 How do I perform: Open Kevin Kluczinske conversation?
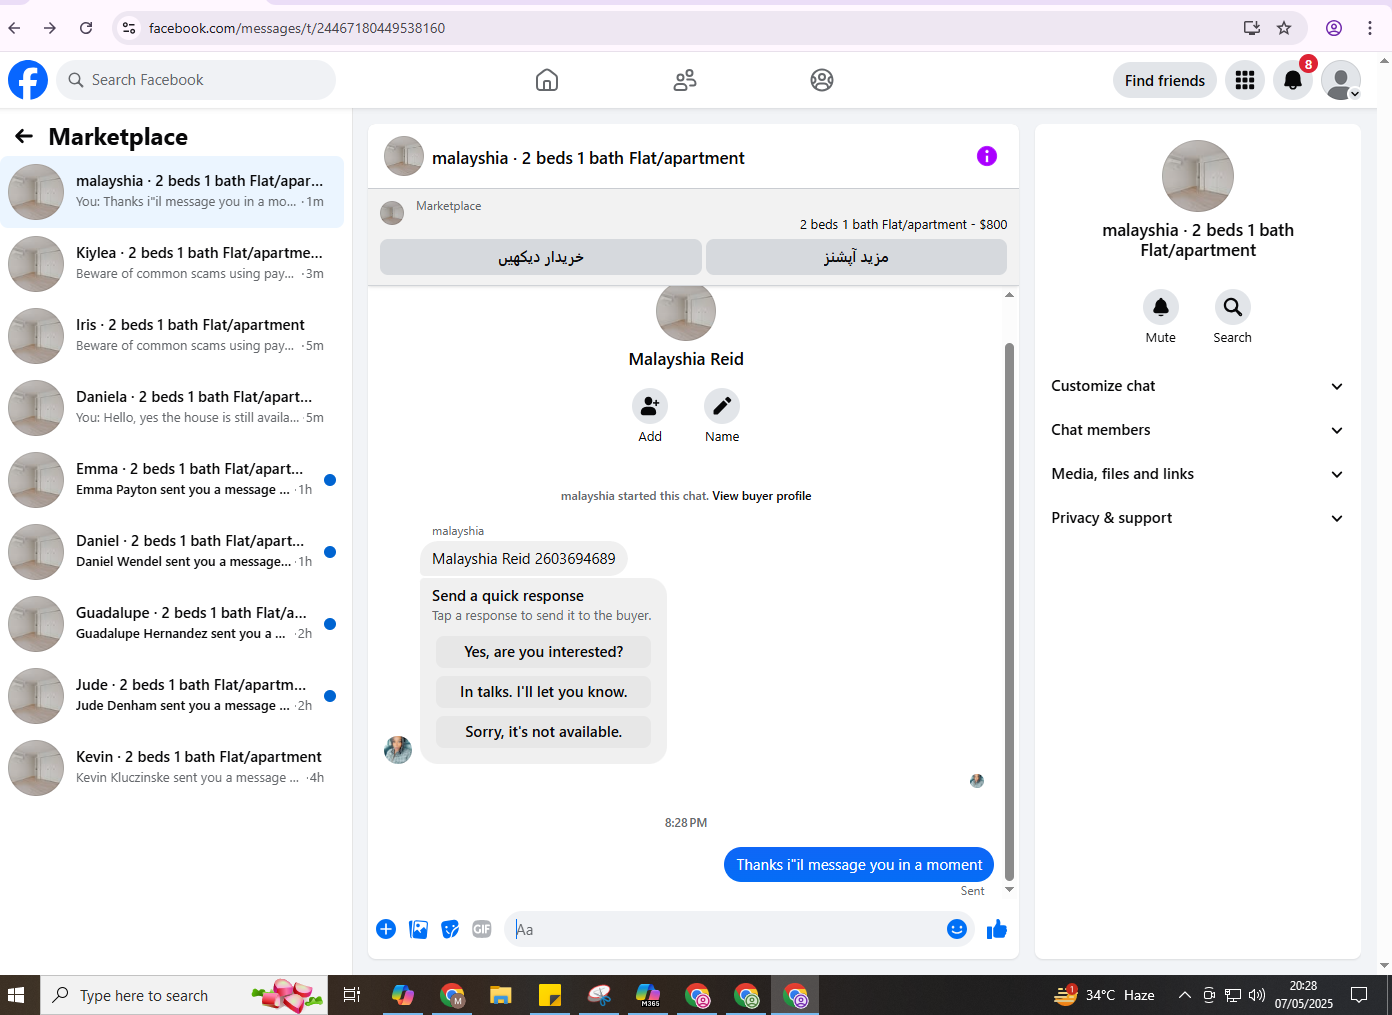tap(172, 767)
